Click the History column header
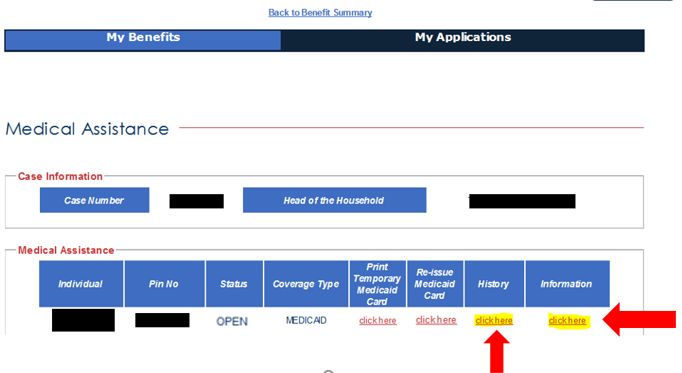Viewport: 682px width, 373px height. [x=494, y=284]
